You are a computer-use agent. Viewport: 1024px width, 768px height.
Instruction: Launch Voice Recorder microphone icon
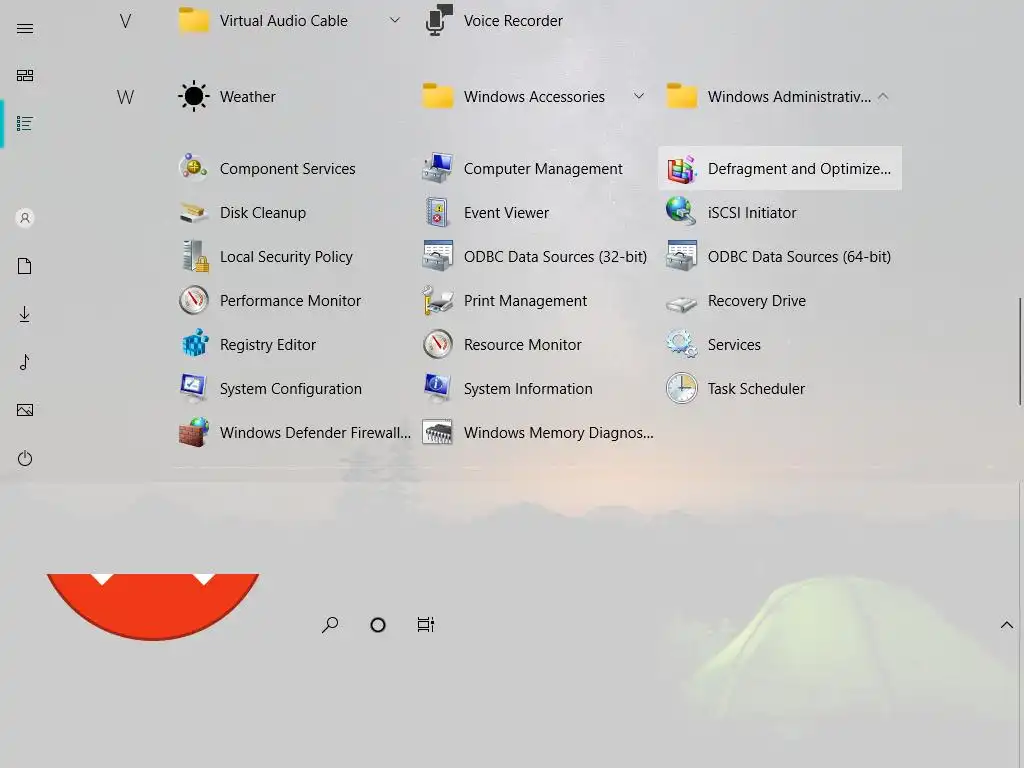(438, 20)
